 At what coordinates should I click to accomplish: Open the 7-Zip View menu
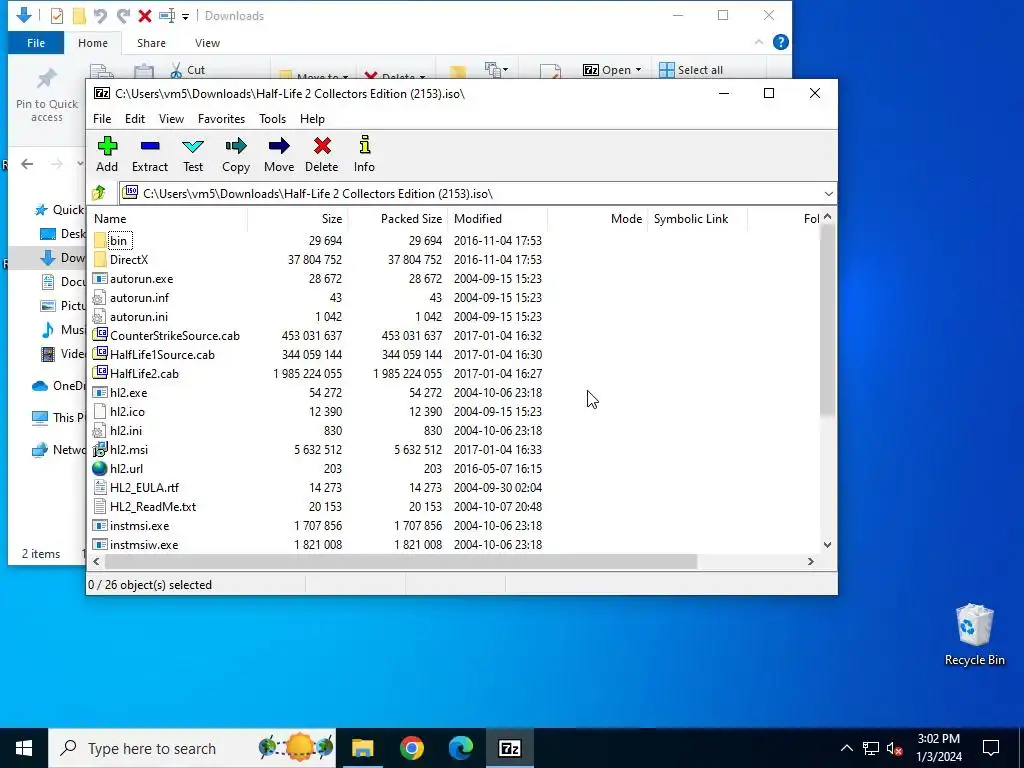pos(171,119)
